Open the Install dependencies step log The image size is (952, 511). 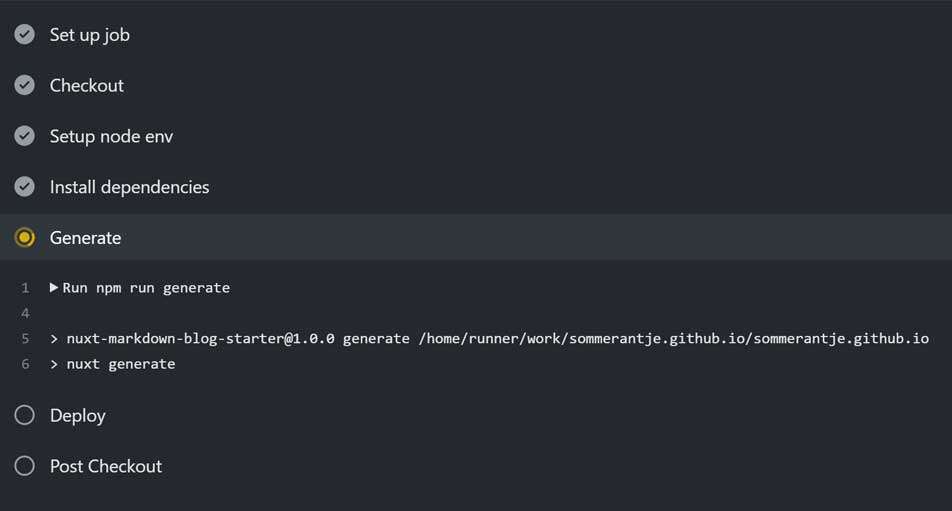[x=129, y=187]
